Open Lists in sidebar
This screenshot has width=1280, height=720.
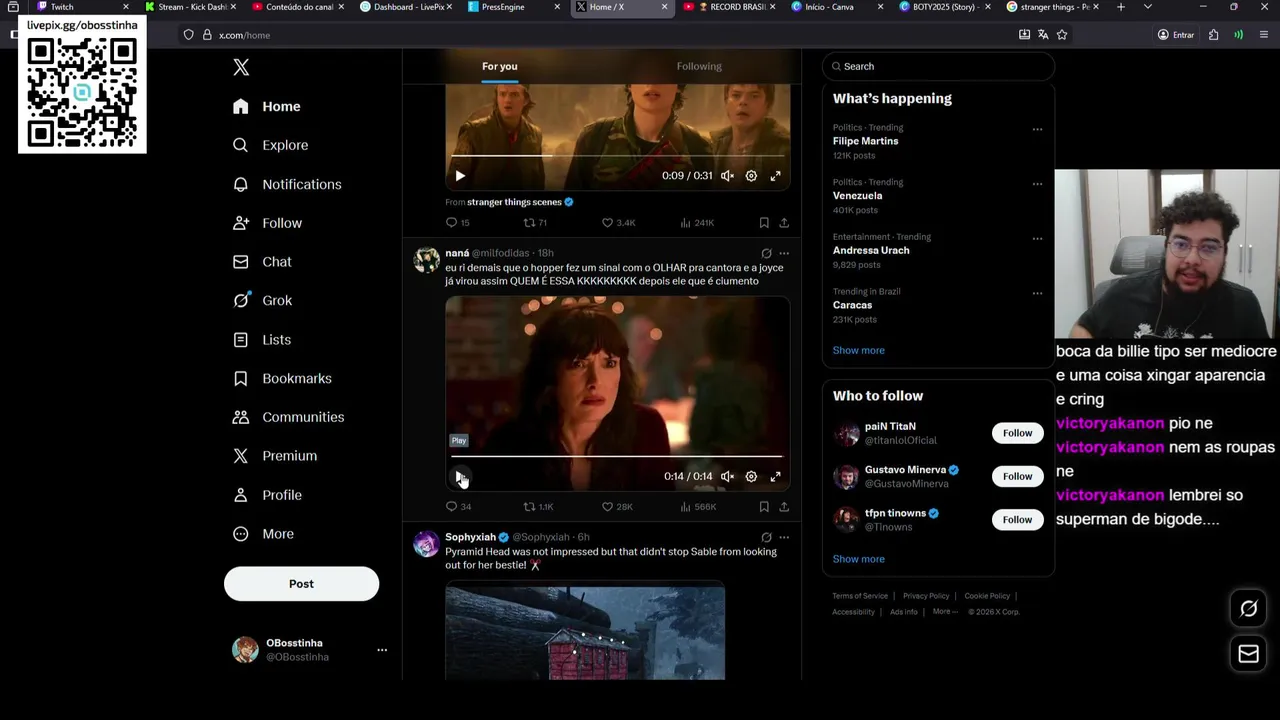click(262, 340)
